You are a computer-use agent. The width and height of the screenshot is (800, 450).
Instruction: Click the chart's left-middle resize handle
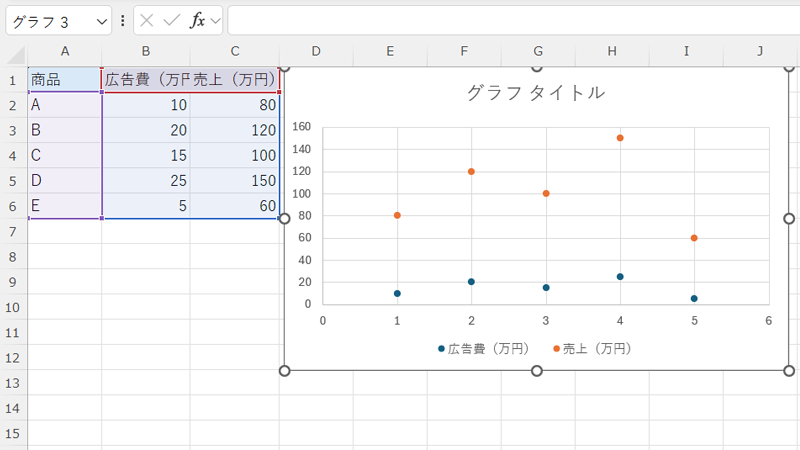(285, 219)
